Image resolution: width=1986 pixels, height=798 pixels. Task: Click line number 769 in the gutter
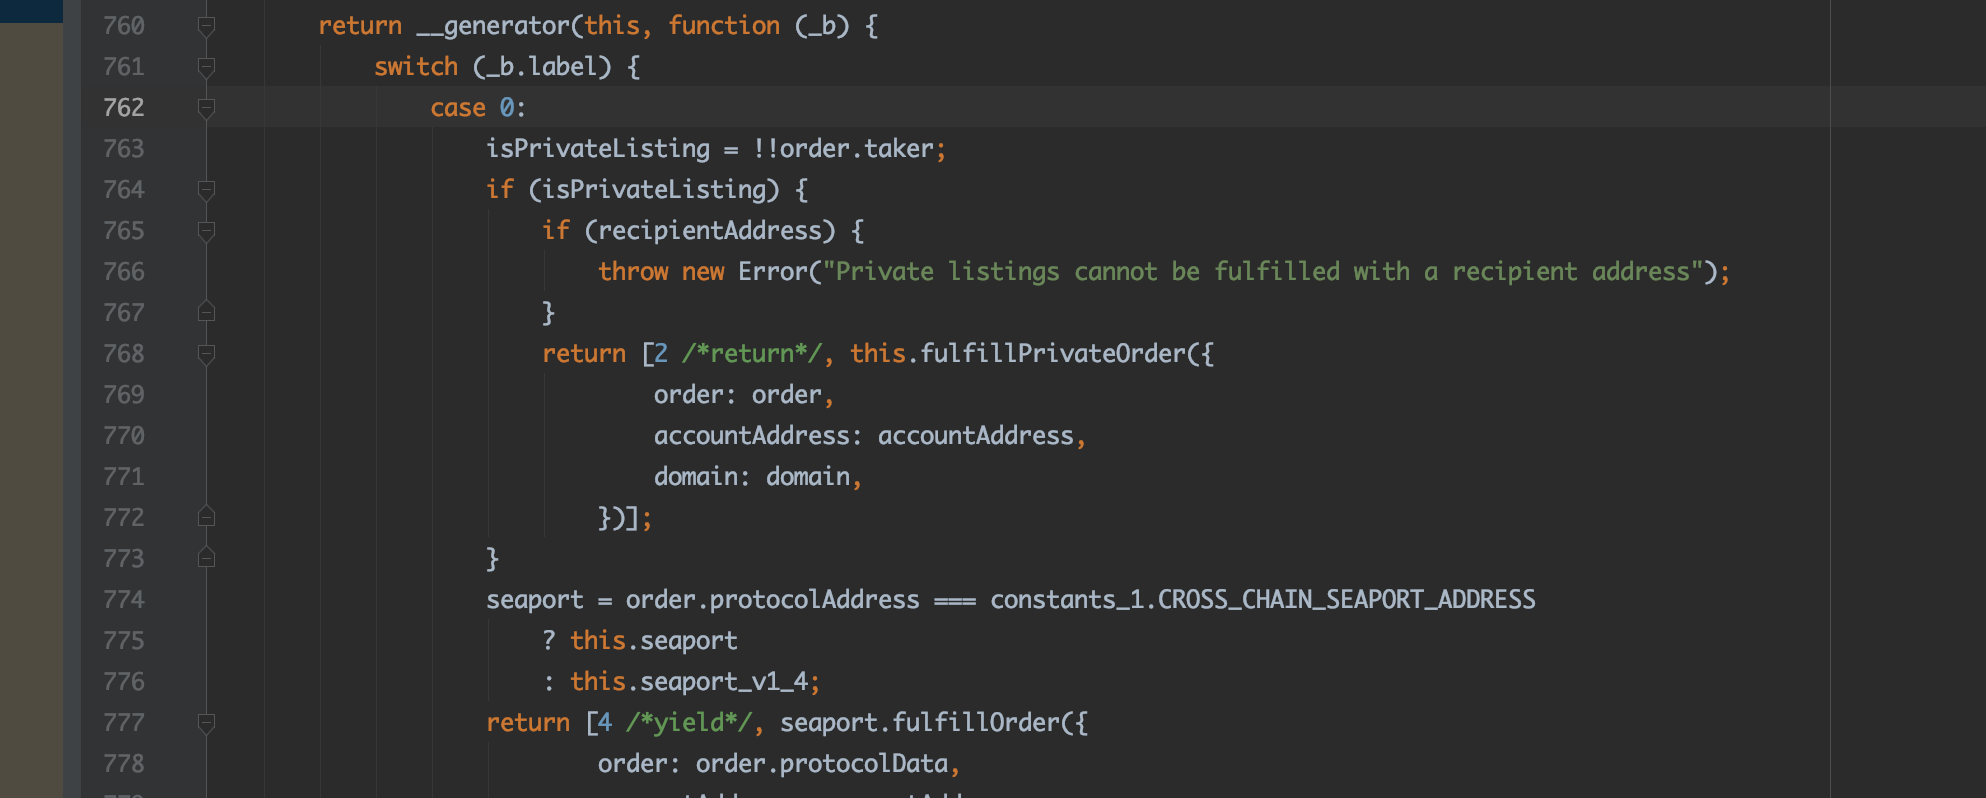(x=124, y=395)
